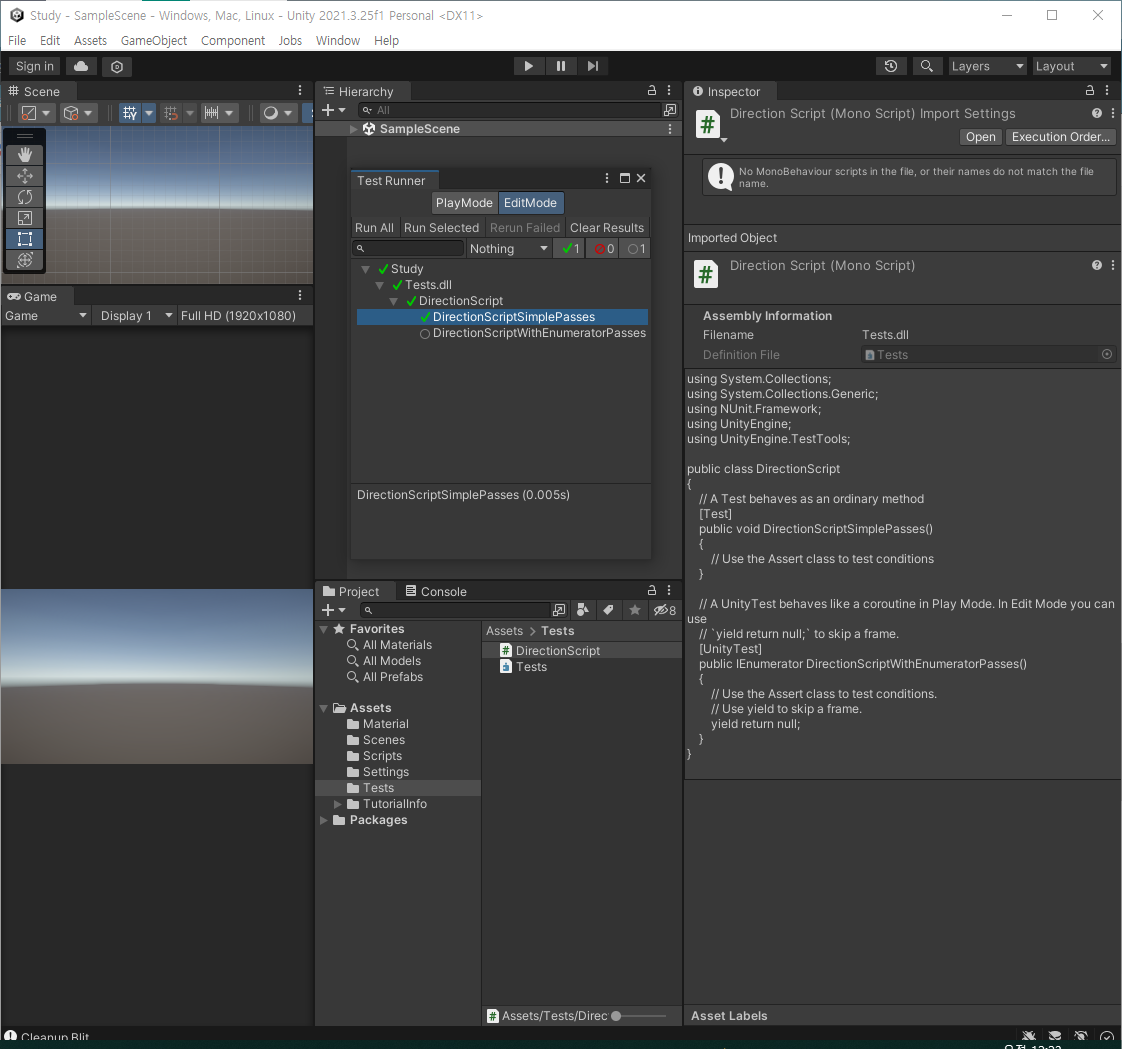Open Undo History button
Screen dimensions: 1122x1049
[891, 67]
